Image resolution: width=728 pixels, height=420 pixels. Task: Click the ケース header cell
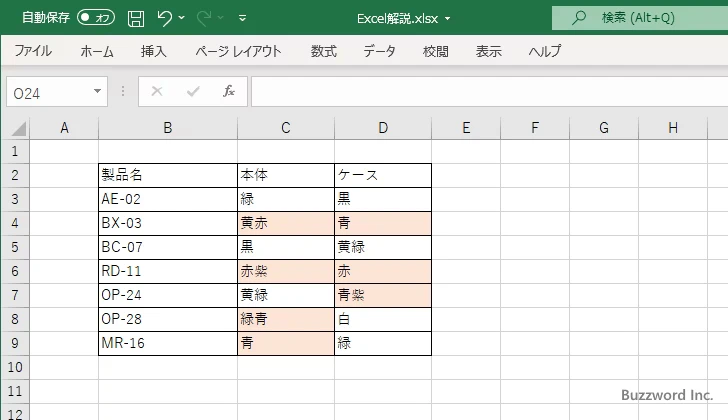pyautogui.click(x=383, y=175)
